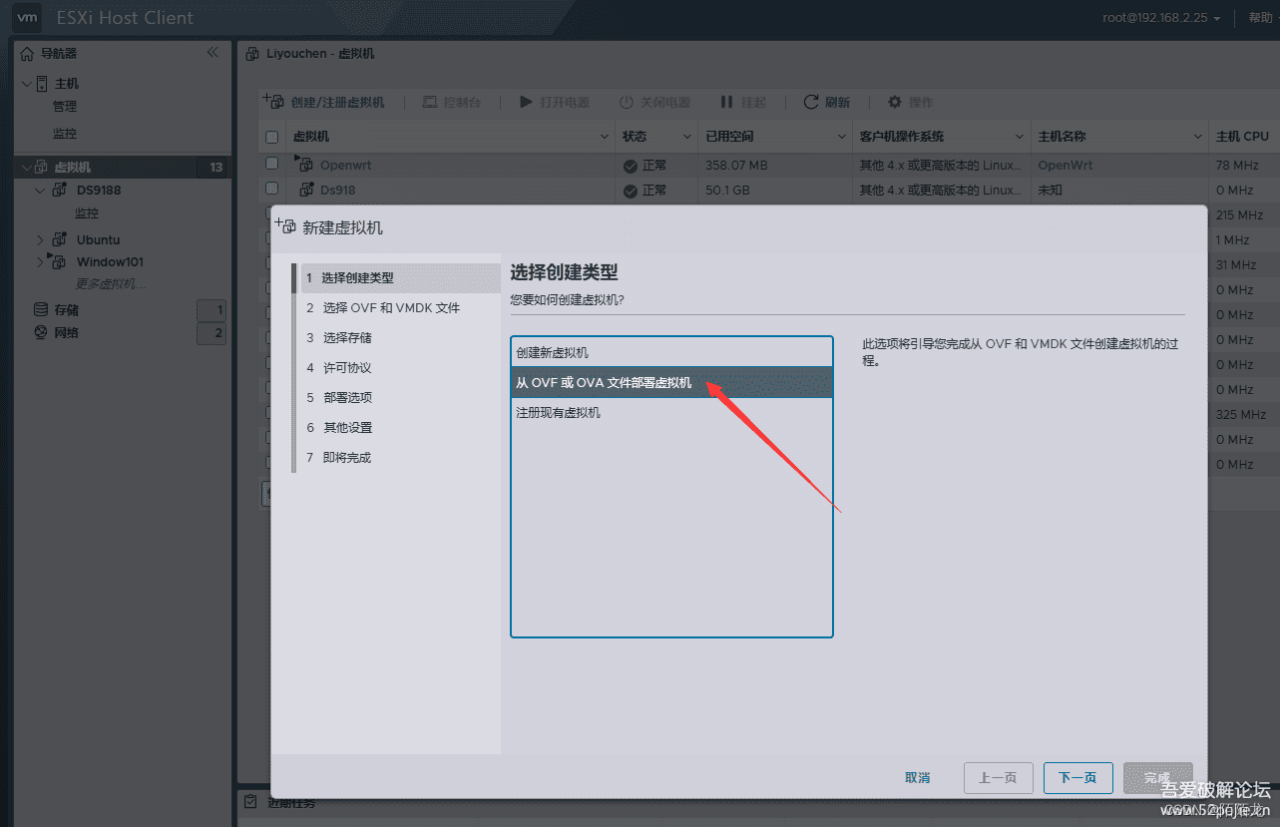Collapse the navigator panel with double-chevron icon
This screenshot has width=1280, height=827.
(212, 52)
